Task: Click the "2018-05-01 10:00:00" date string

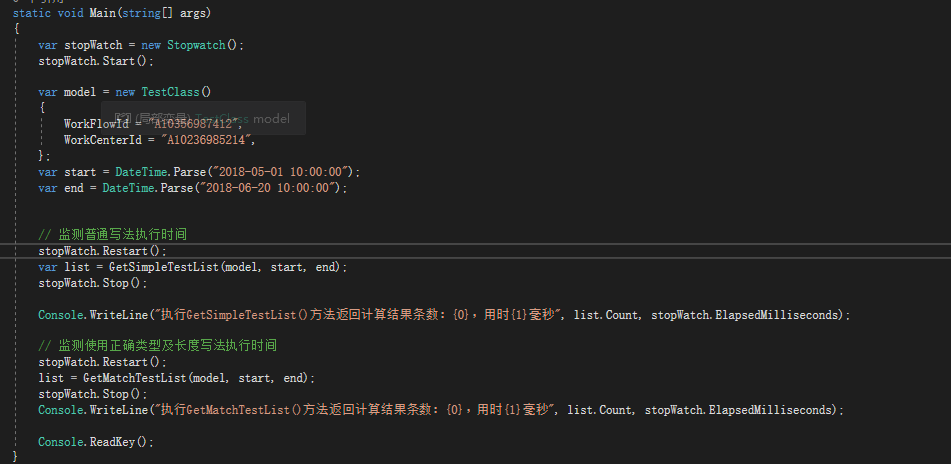Action: click(x=287, y=172)
